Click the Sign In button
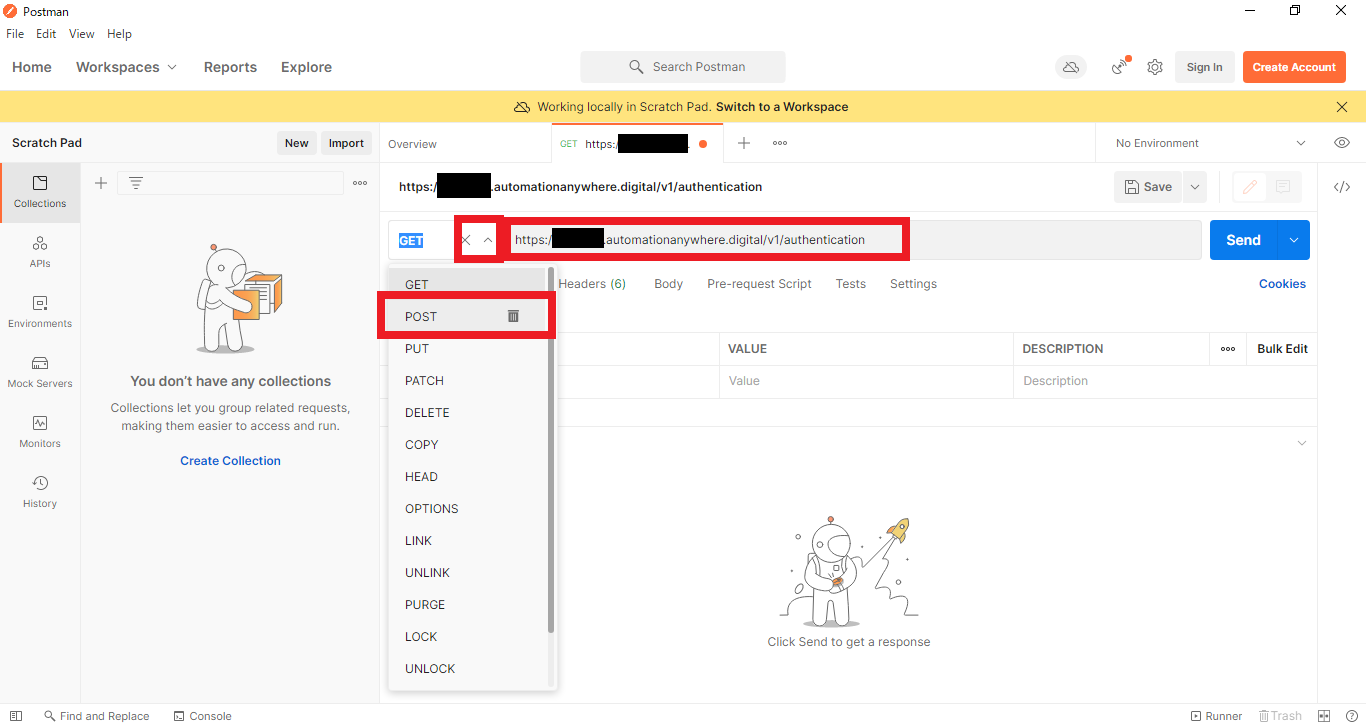 click(x=1204, y=67)
